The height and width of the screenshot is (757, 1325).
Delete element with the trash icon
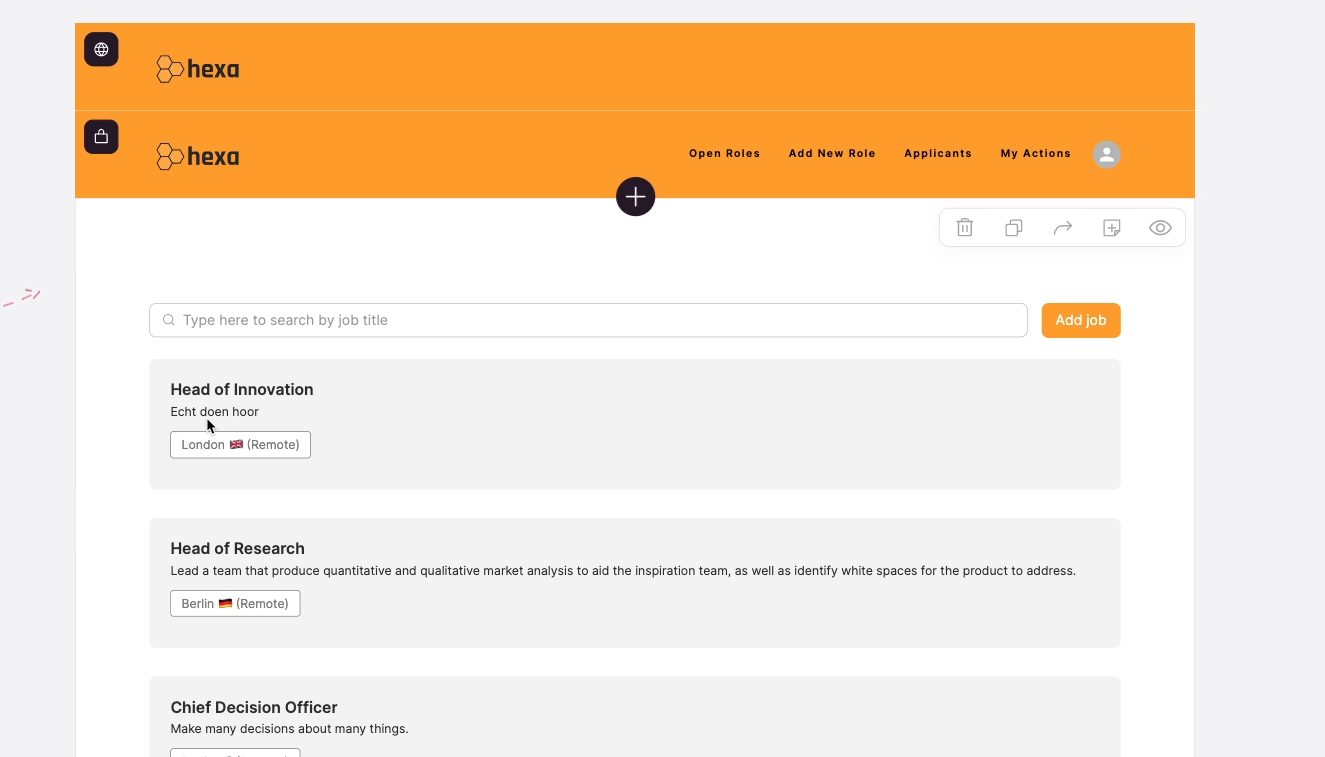(965, 228)
